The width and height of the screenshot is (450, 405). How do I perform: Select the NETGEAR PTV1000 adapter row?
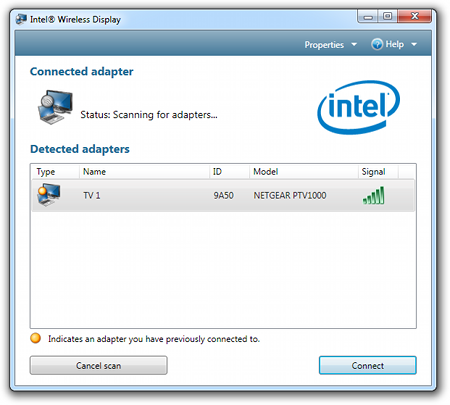tap(223, 195)
